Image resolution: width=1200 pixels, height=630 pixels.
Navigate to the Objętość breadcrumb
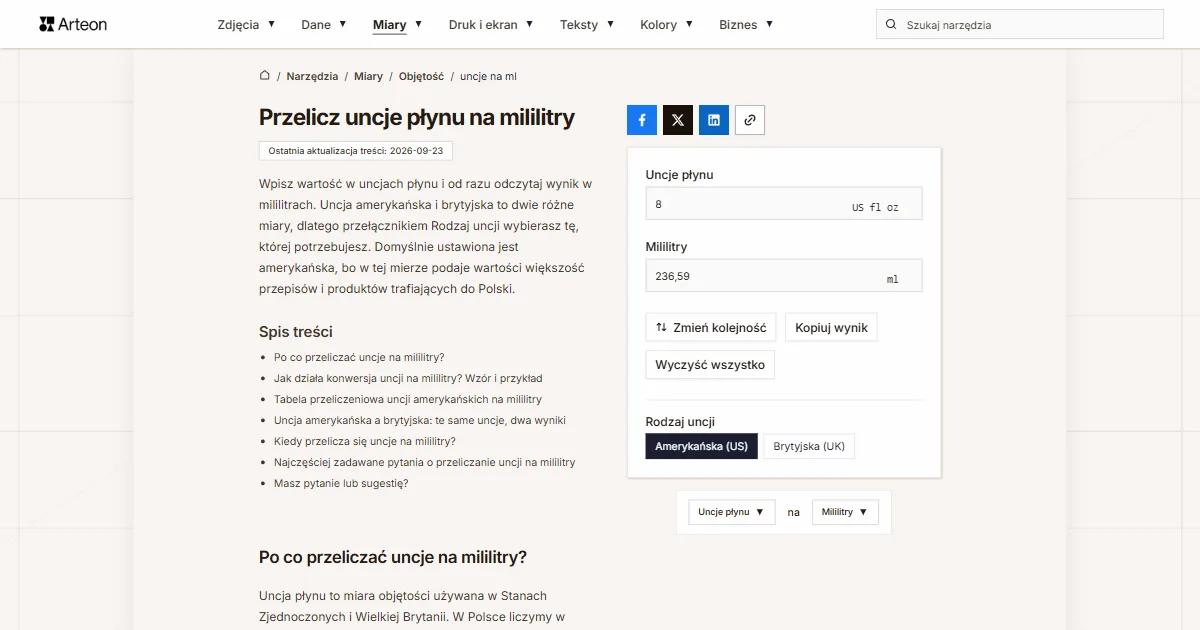421,76
